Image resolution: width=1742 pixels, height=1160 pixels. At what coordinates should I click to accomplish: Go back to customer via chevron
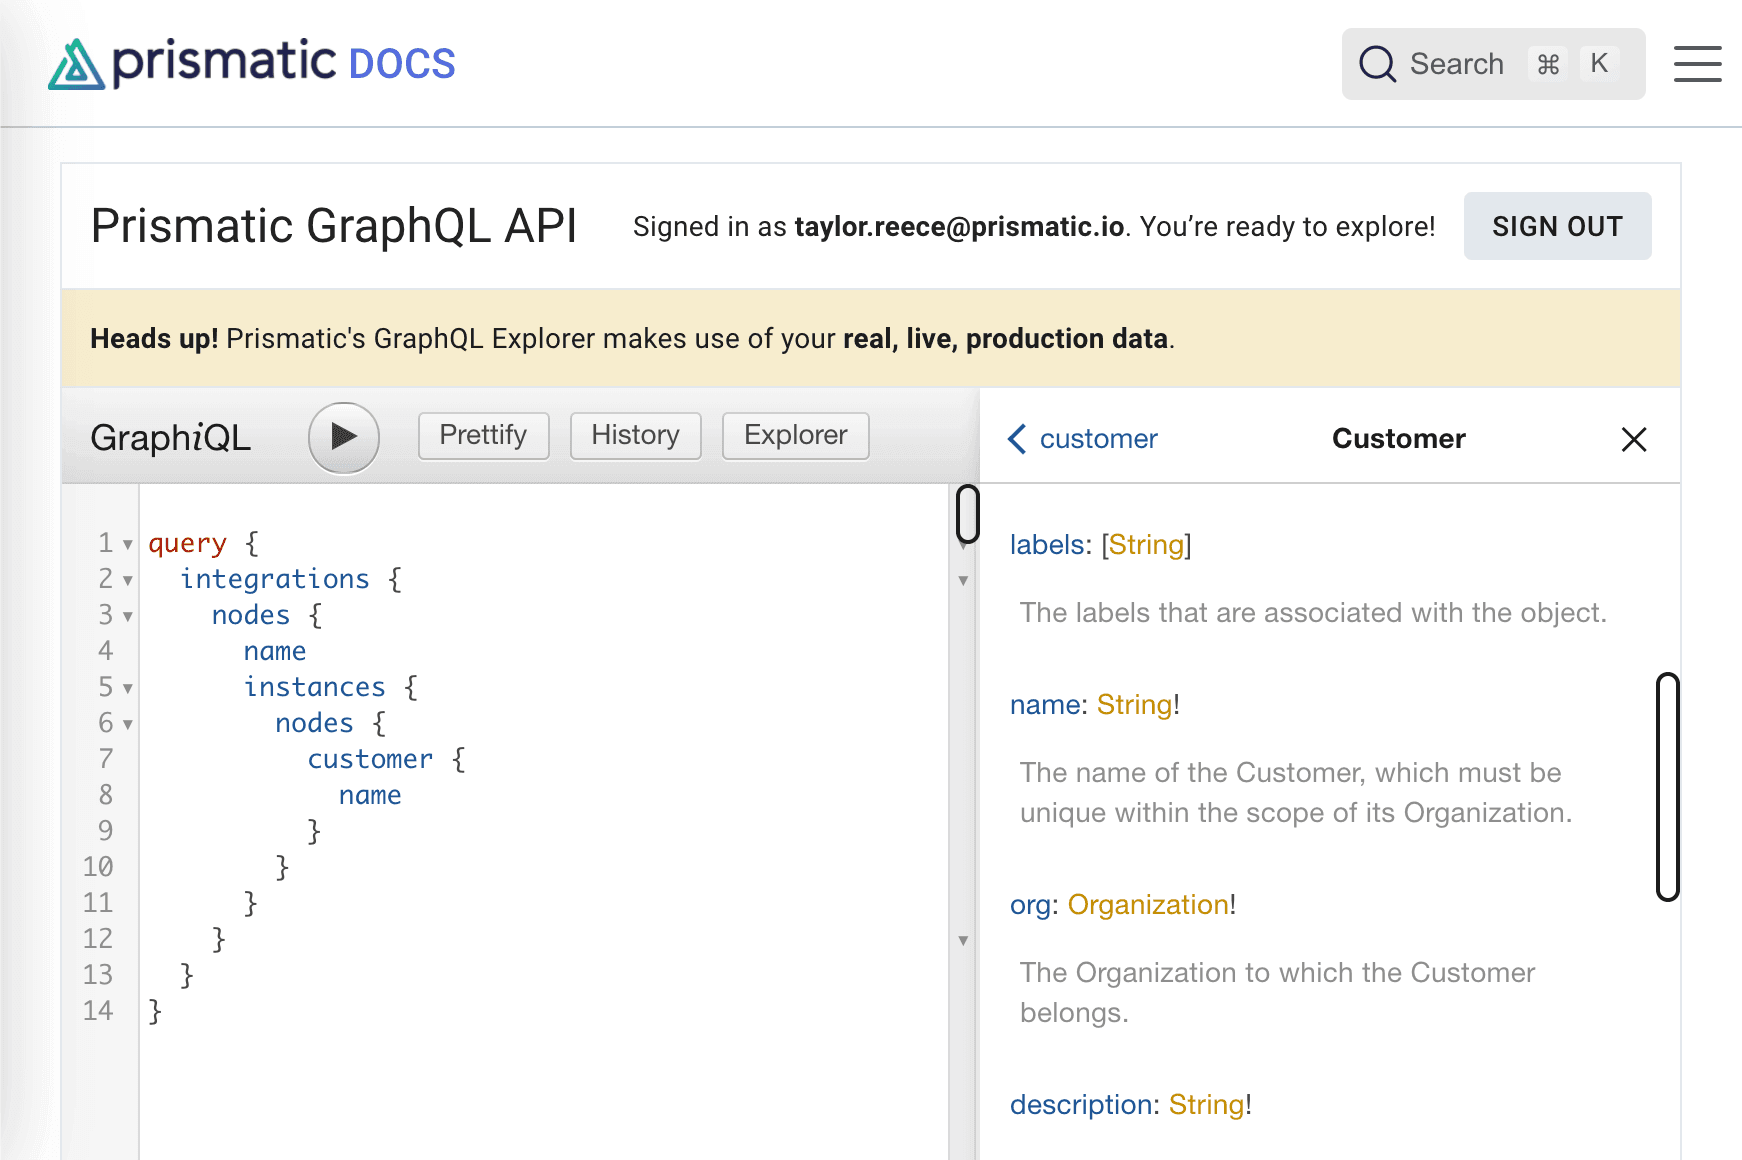[1017, 439]
